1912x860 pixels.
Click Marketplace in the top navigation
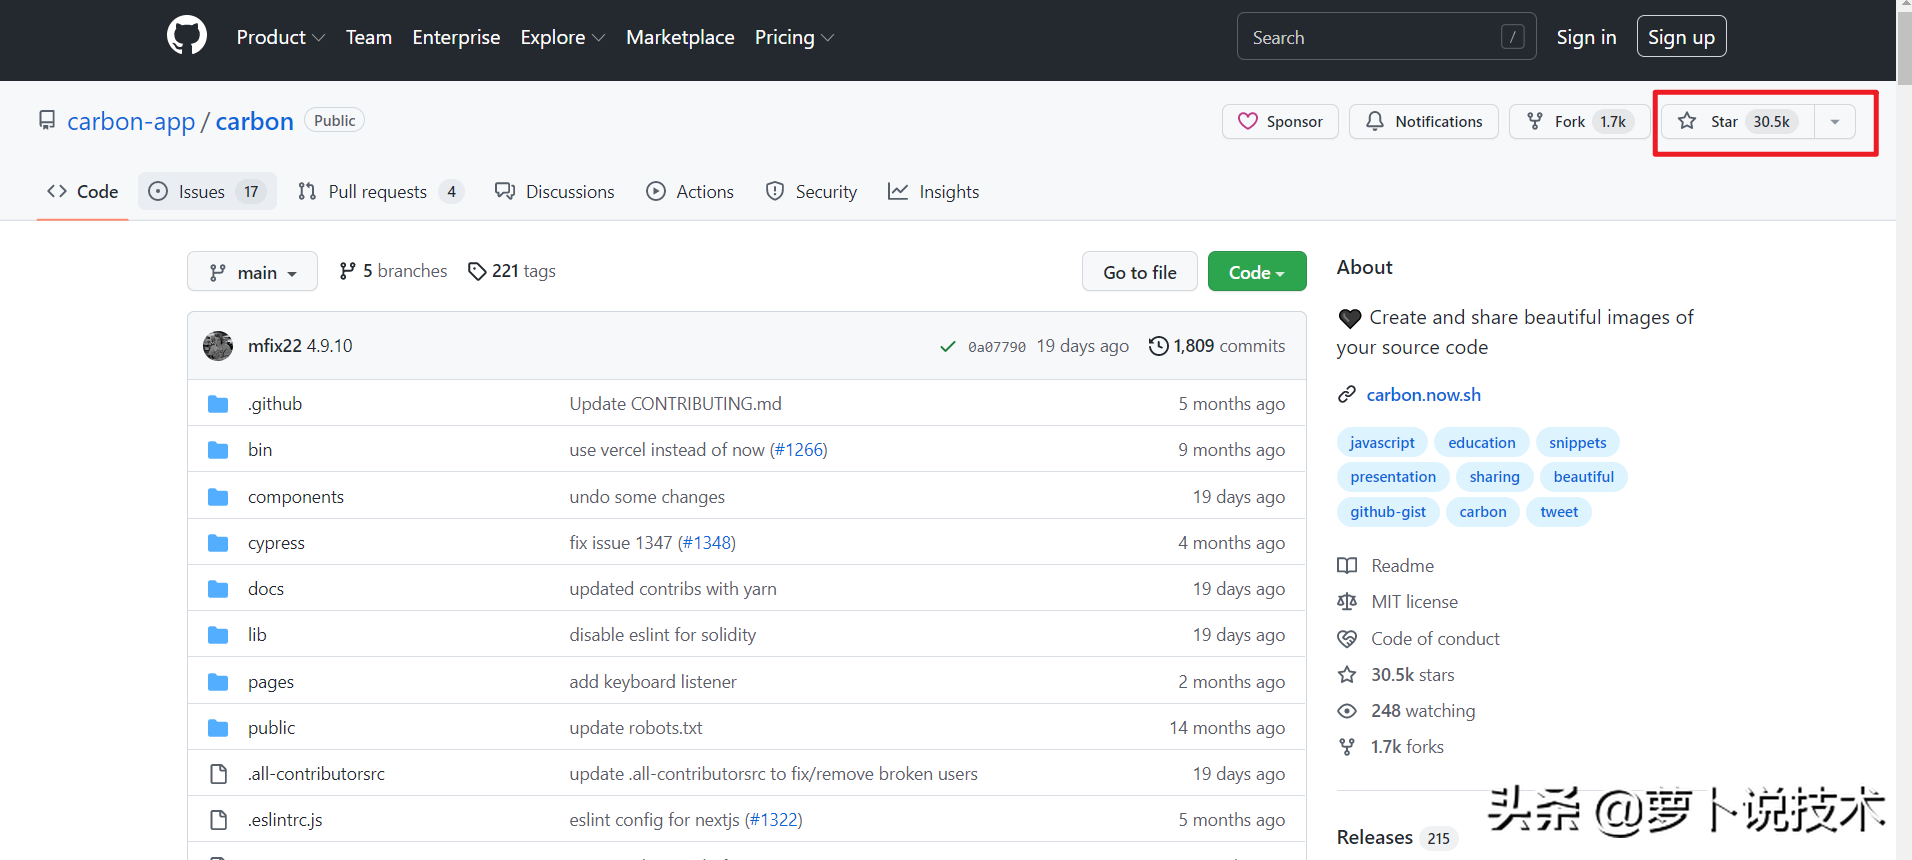tap(680, 37)
